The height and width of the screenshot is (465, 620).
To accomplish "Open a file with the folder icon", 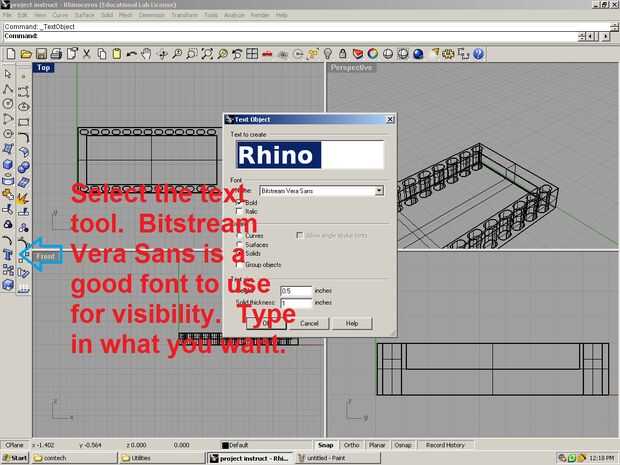I will point(26,54).
